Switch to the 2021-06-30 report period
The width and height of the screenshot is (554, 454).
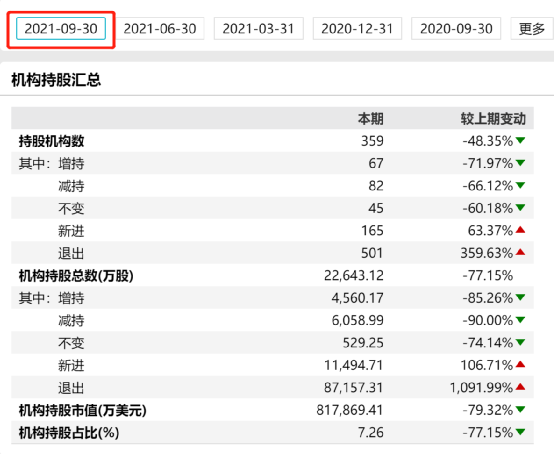click(x=160, y=29)
